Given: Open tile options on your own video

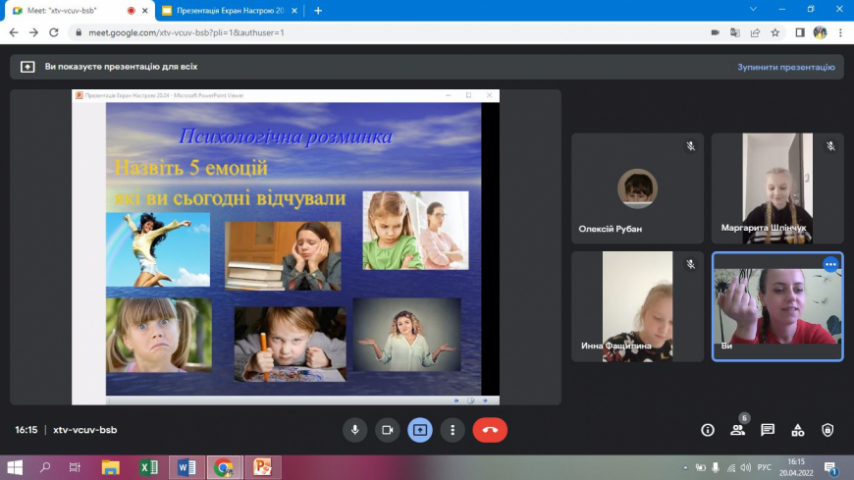Looking at the screenshot, I should [x=830, y=264].
